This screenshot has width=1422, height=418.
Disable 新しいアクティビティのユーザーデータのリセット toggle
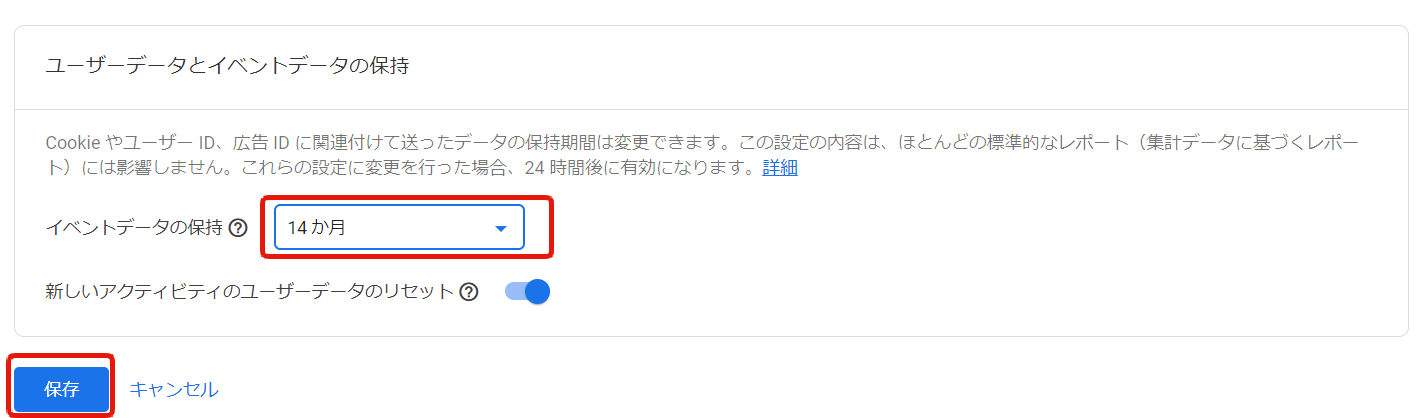tap(527, 292)
